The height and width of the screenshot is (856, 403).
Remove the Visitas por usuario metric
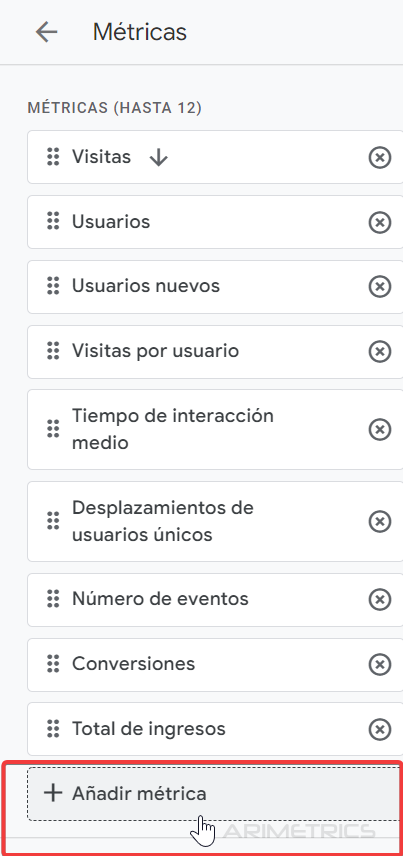click(x=380, y=351)
